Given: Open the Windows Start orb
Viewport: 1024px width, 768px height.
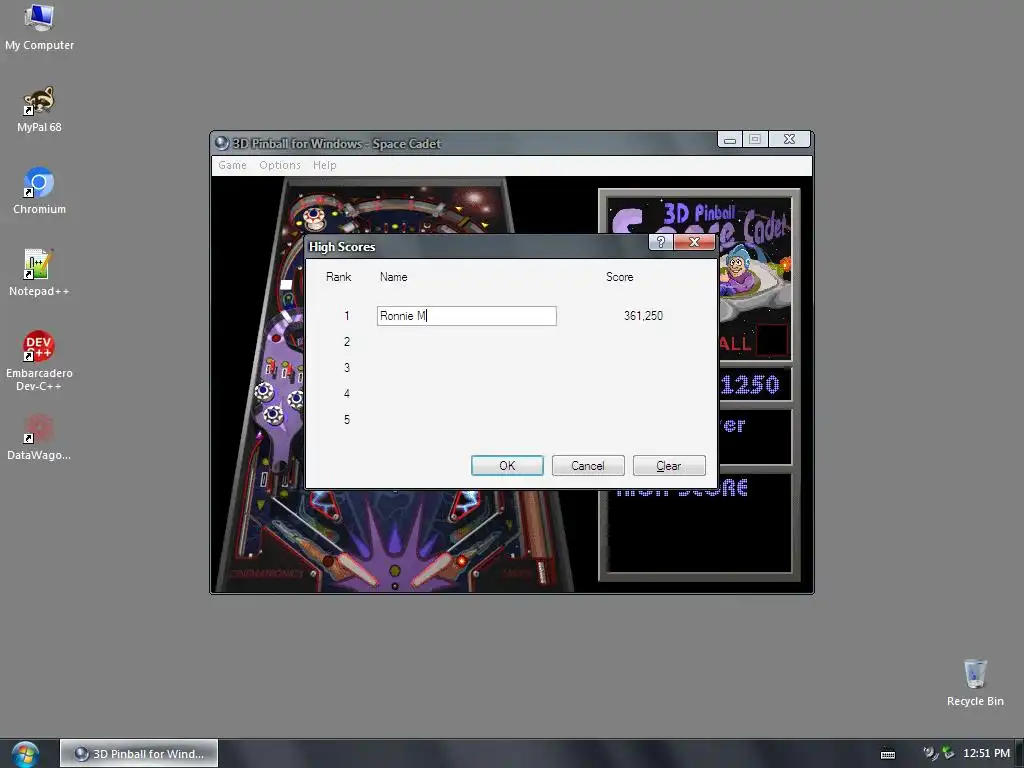Looking at the screenshot, I should 25,754.
